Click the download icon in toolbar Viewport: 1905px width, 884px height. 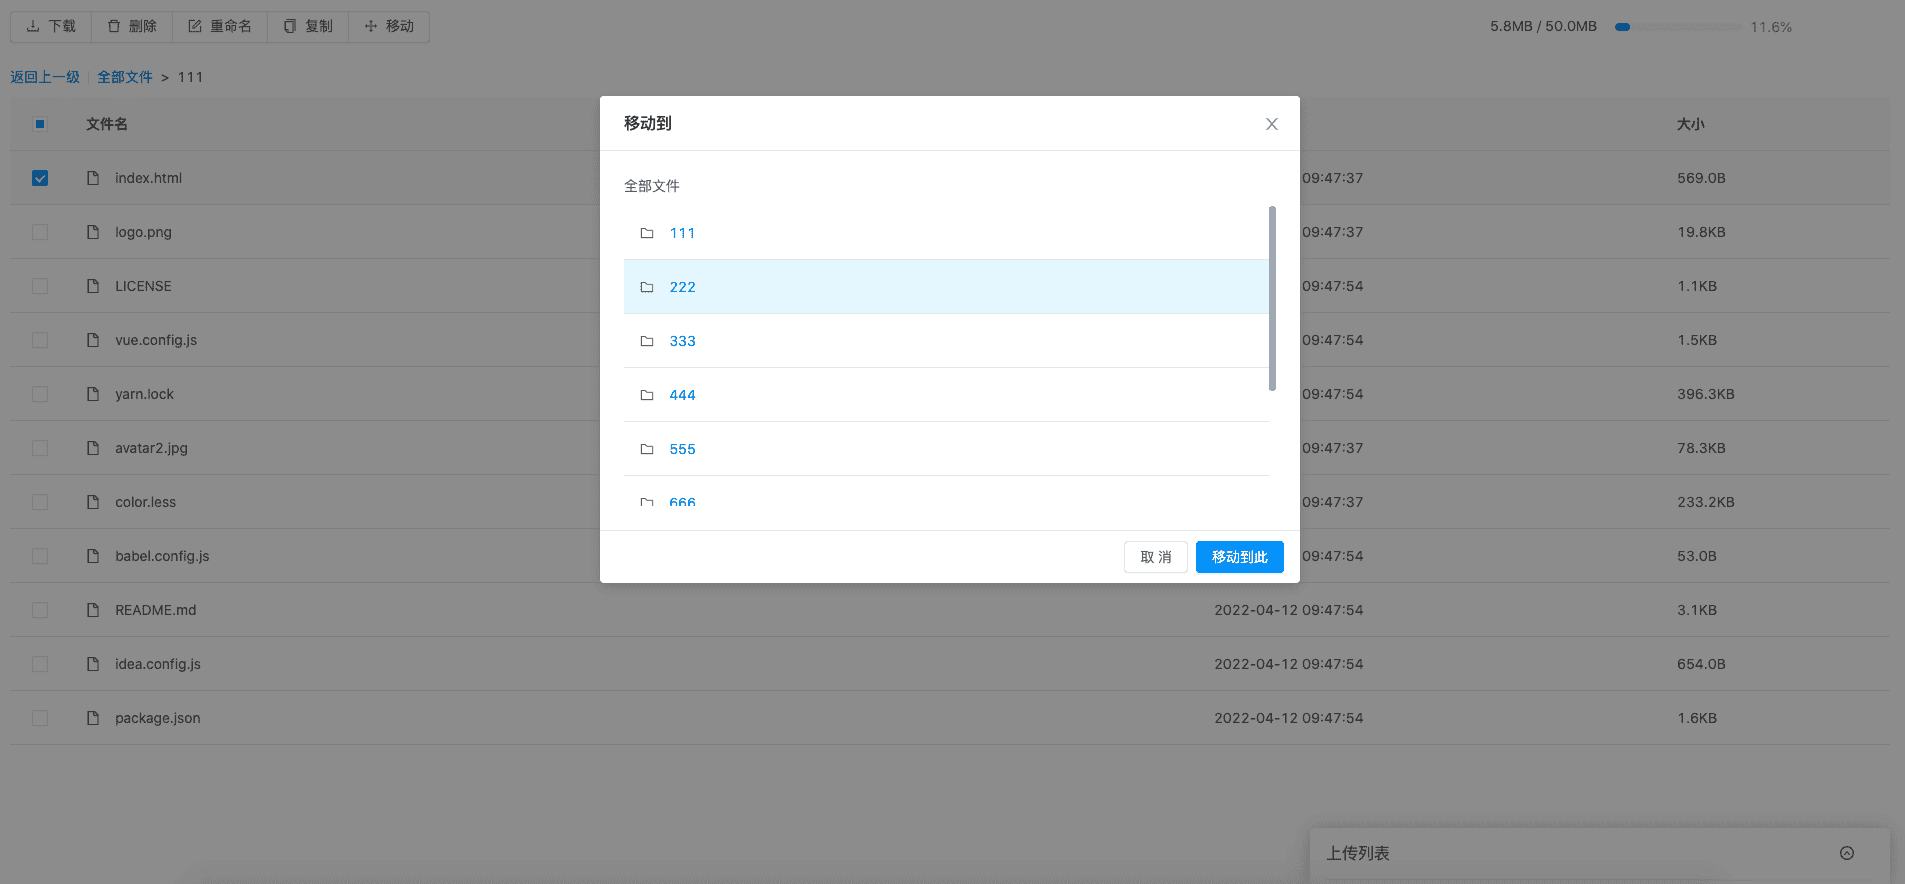33,26
